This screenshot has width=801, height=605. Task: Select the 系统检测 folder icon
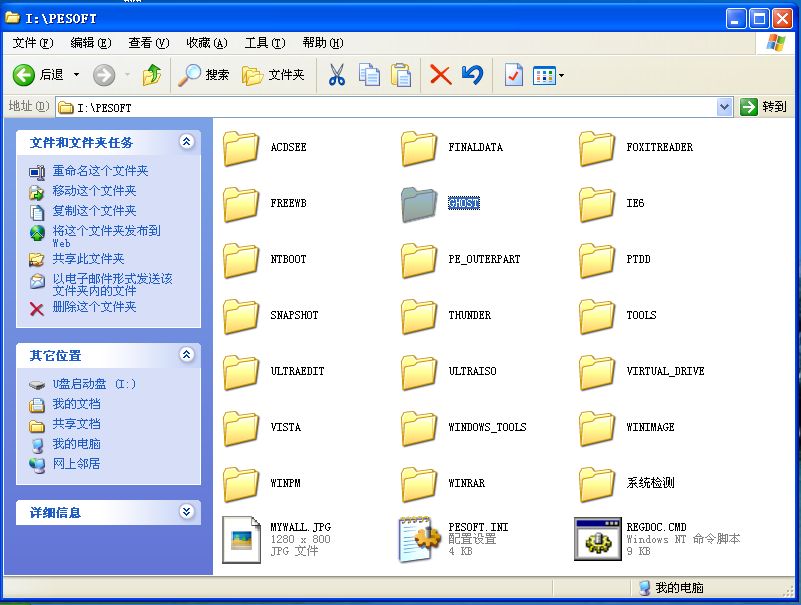coord(597,484)
